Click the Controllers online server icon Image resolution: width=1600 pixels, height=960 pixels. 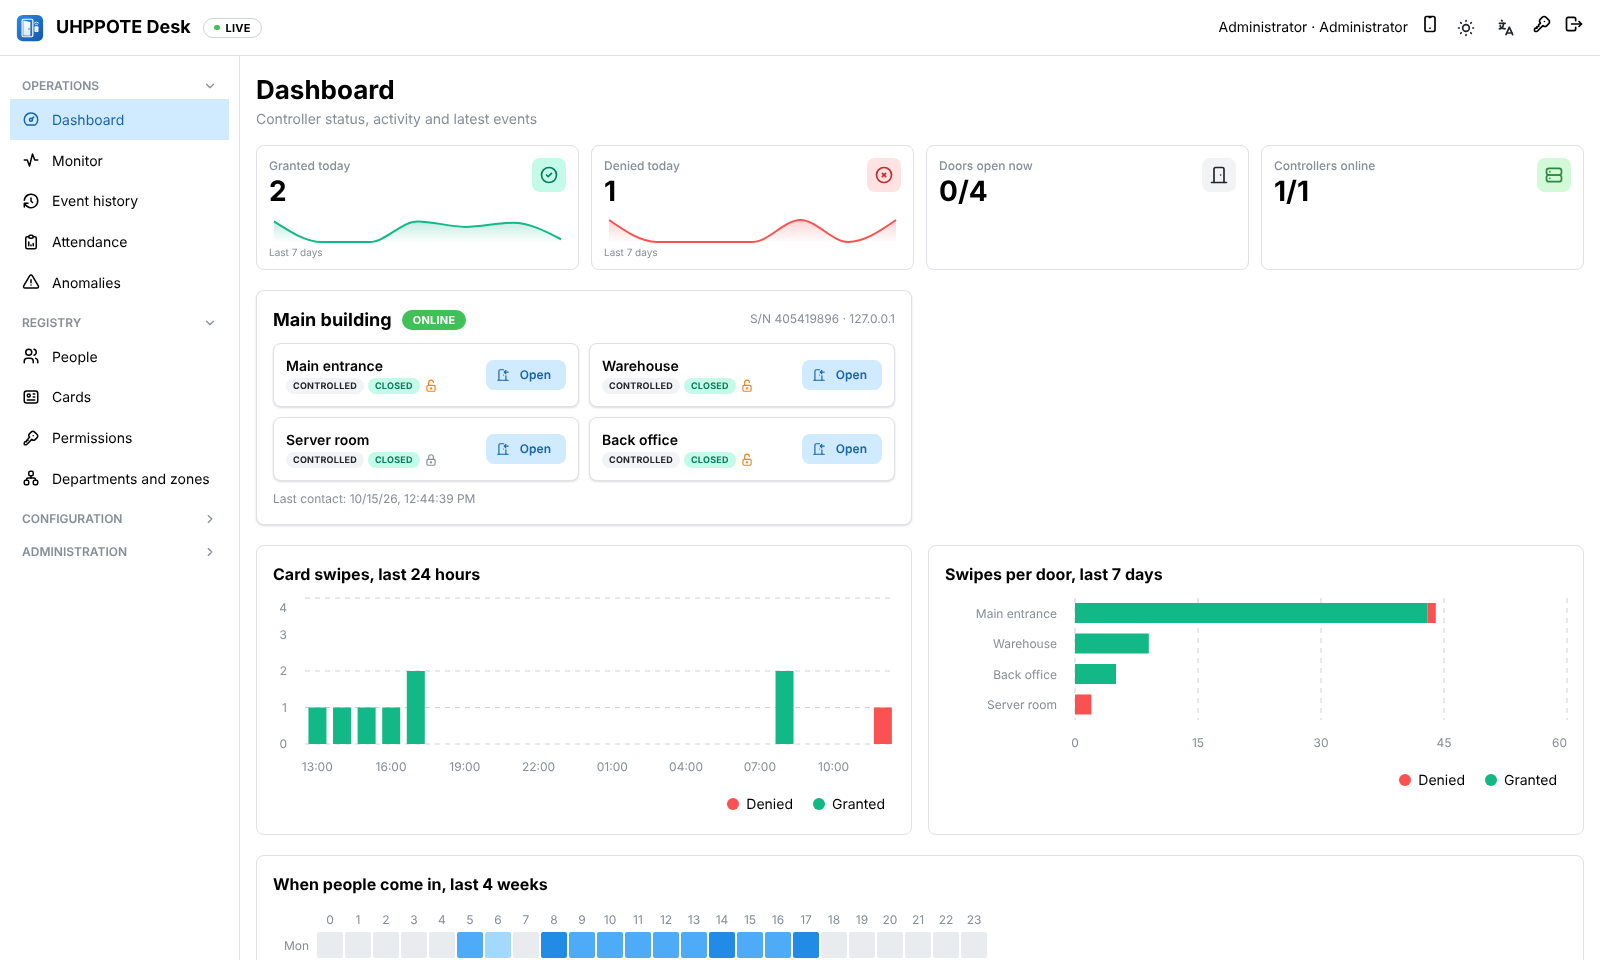click(1554, 175)
